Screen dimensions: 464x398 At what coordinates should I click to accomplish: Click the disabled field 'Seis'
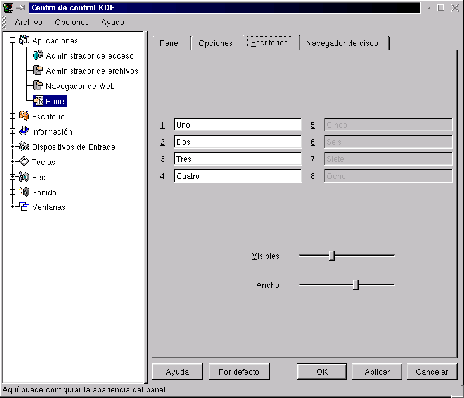click(x=388, y=142)
